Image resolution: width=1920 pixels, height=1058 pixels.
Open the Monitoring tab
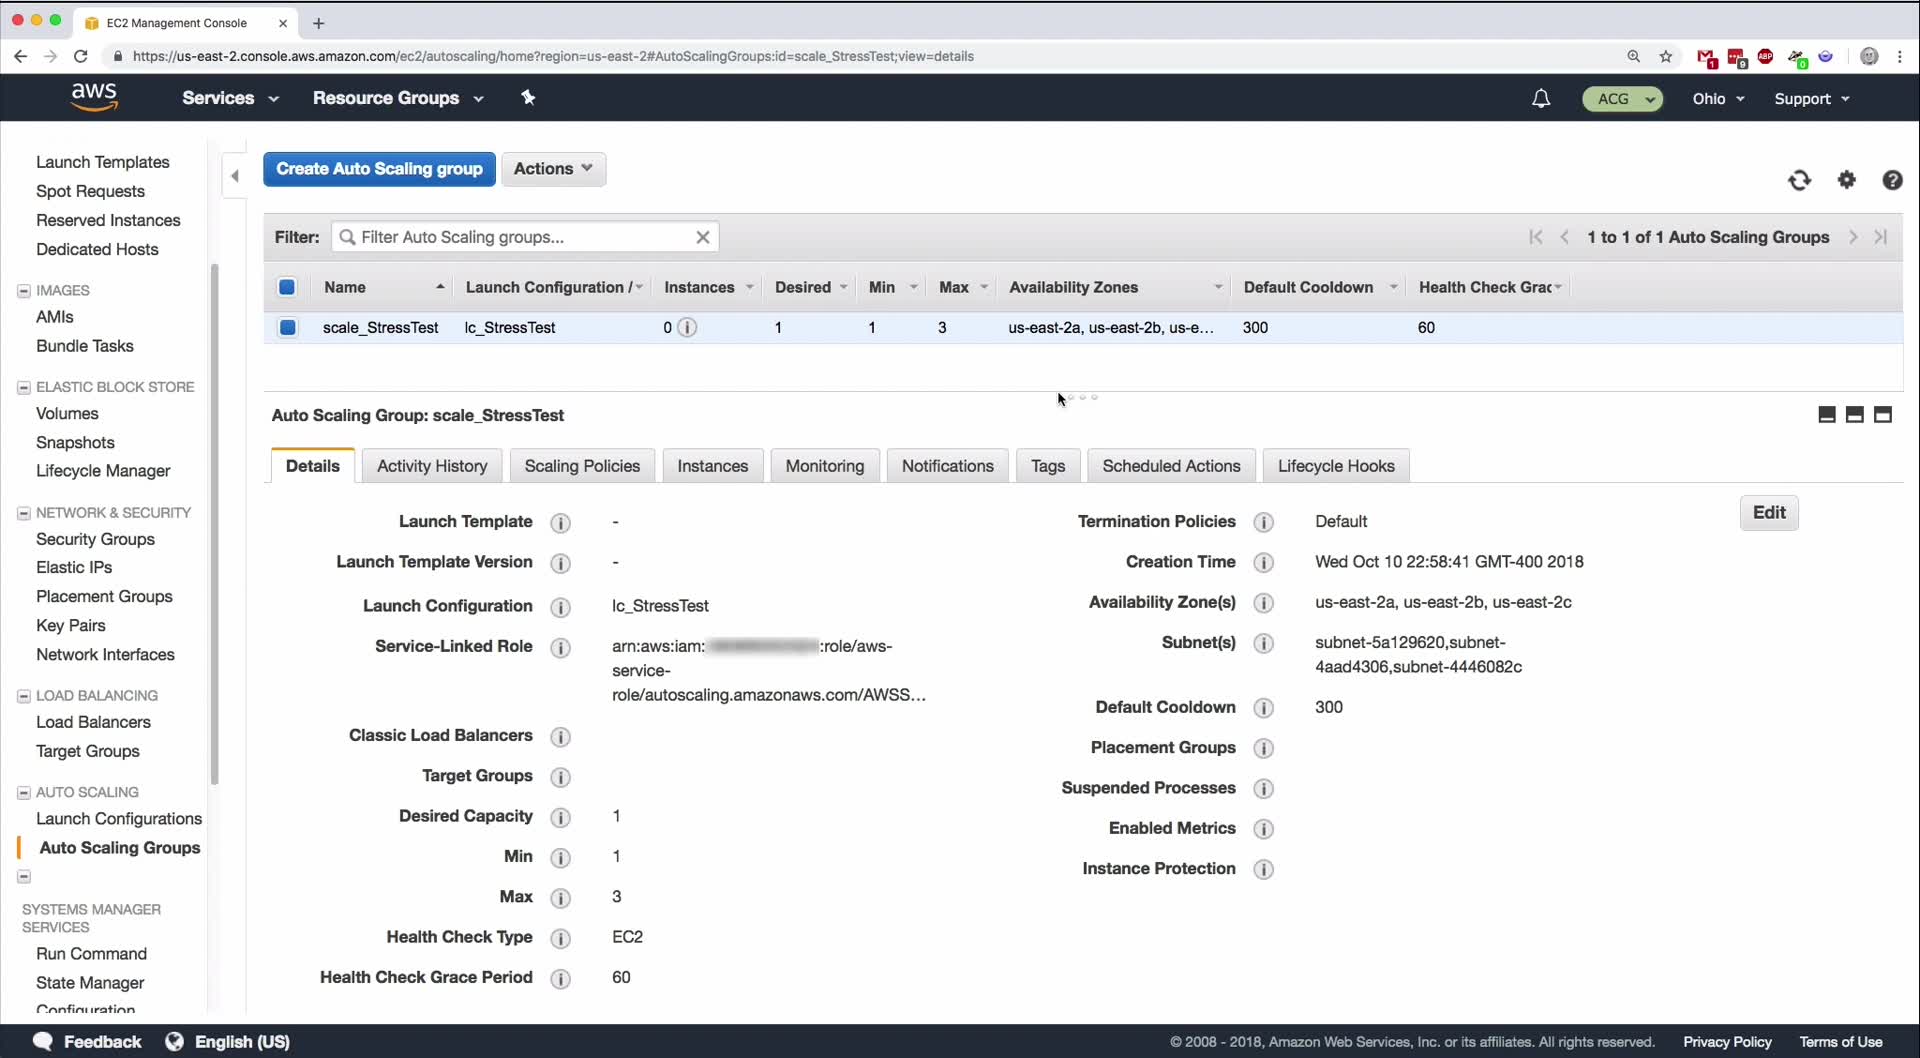point(825,466)
